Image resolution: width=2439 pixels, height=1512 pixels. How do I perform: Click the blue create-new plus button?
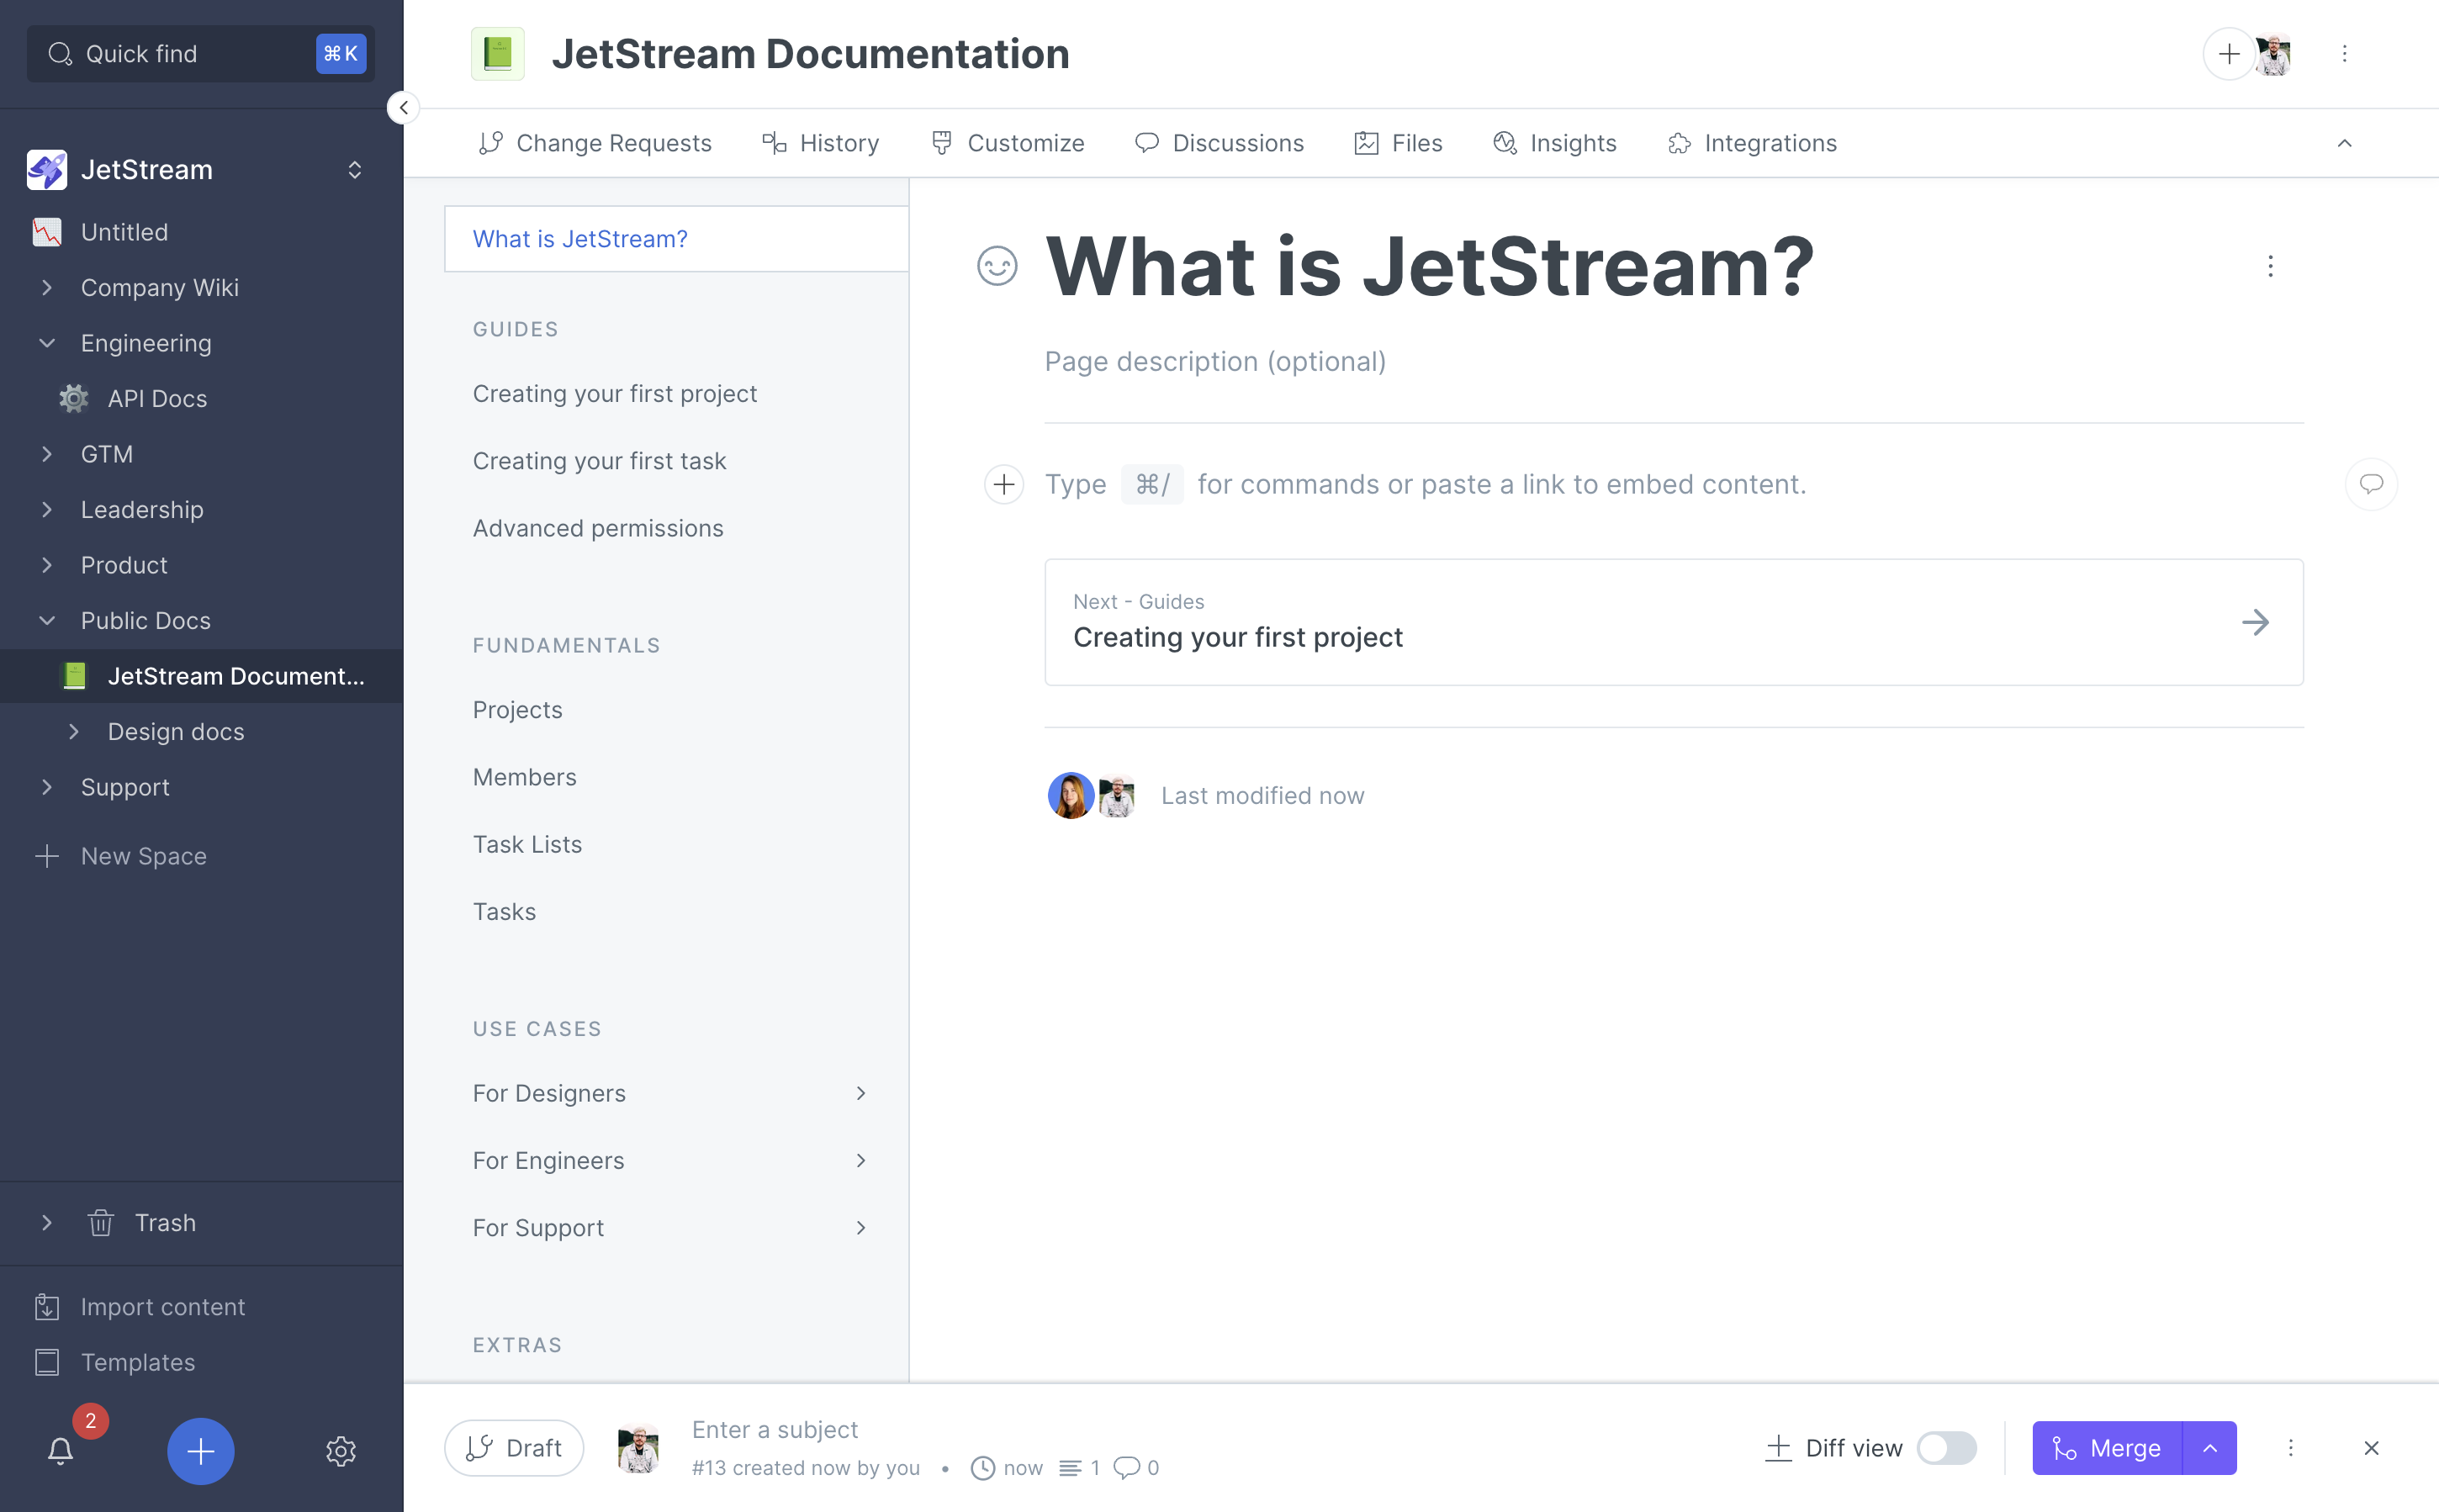click(x=200, y=1451)
